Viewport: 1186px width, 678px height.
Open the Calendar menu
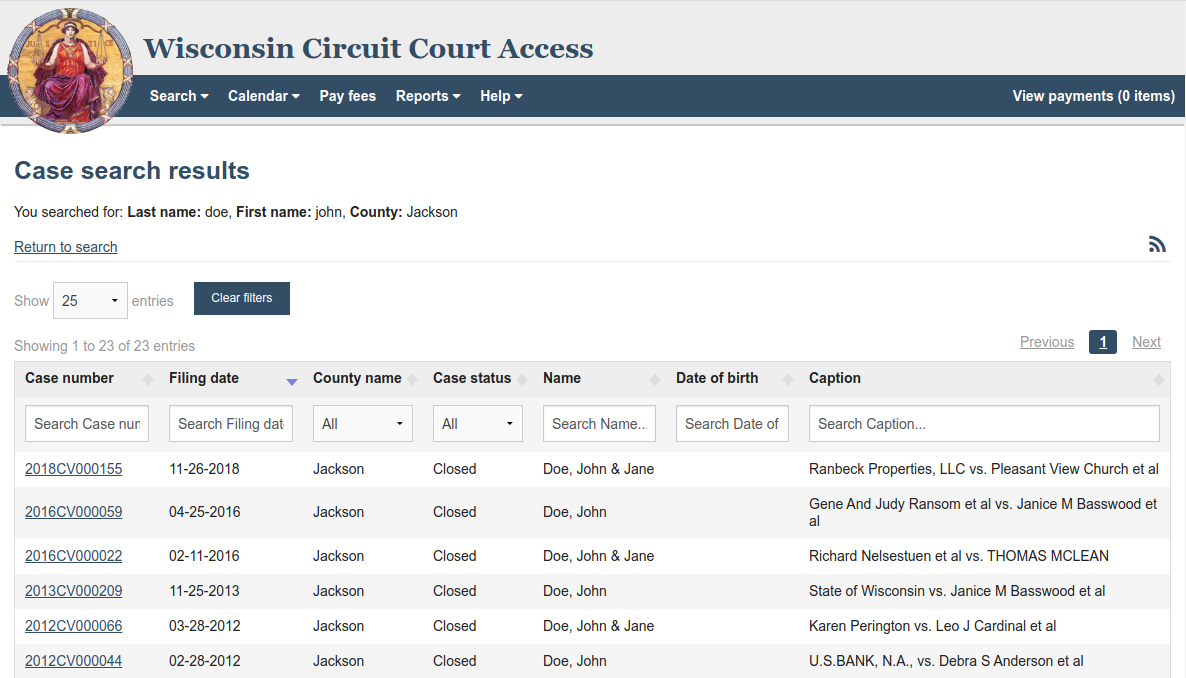(263, 96)
